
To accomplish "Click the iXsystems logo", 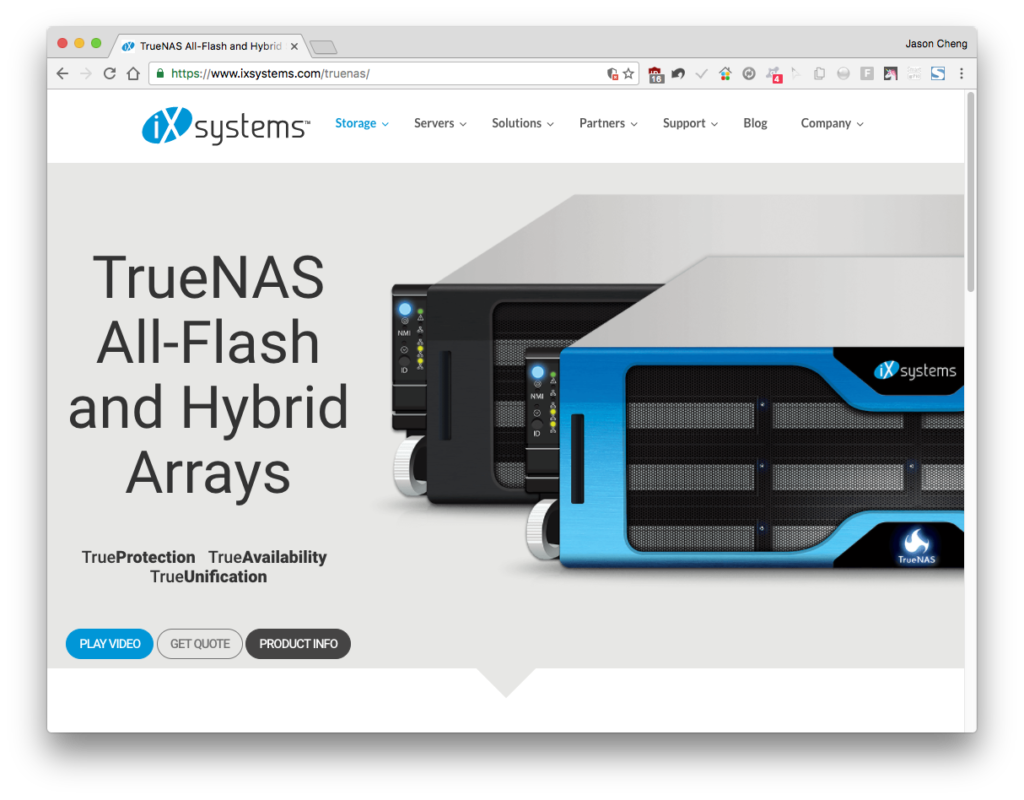I will pyautogui.click(x=226, y=125).
